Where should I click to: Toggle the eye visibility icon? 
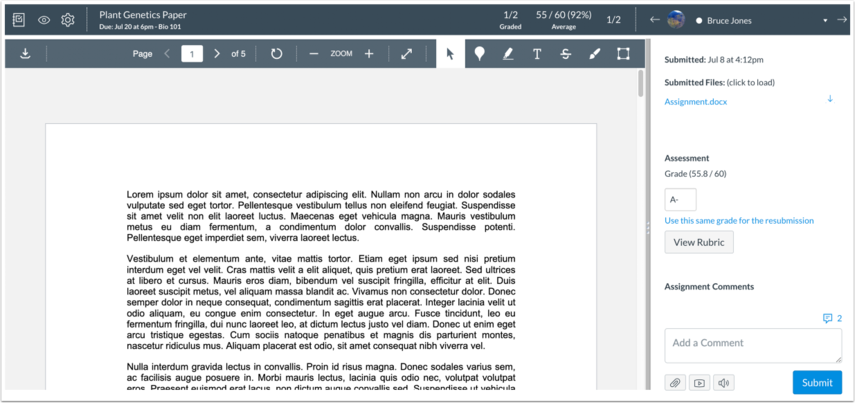44,20
